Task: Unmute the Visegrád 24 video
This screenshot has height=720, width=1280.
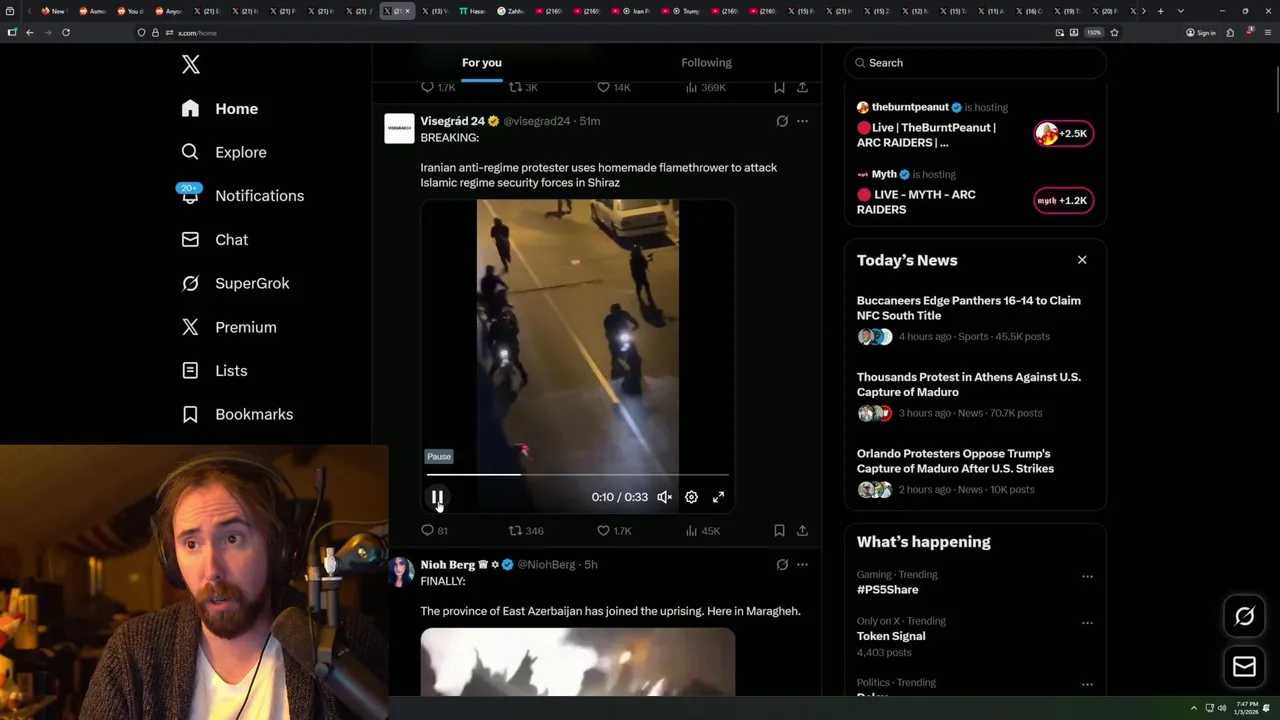Action: click(664, 497)
